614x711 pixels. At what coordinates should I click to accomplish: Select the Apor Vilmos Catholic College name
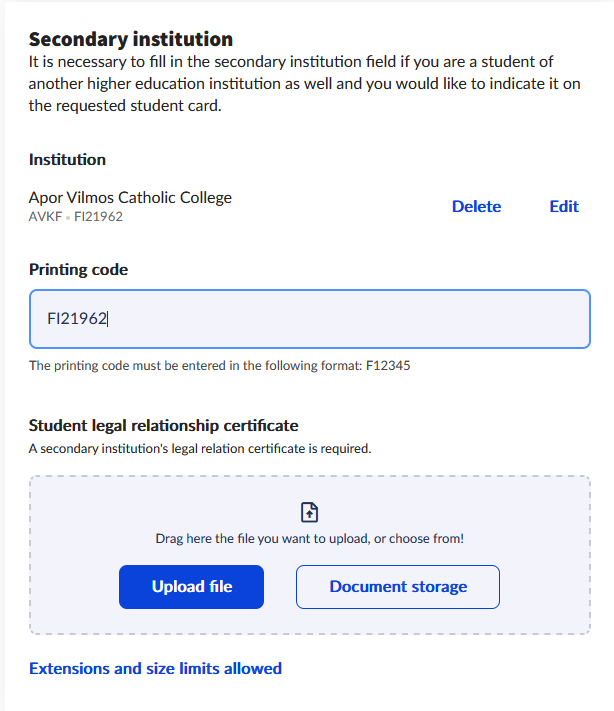coord(130,198)
